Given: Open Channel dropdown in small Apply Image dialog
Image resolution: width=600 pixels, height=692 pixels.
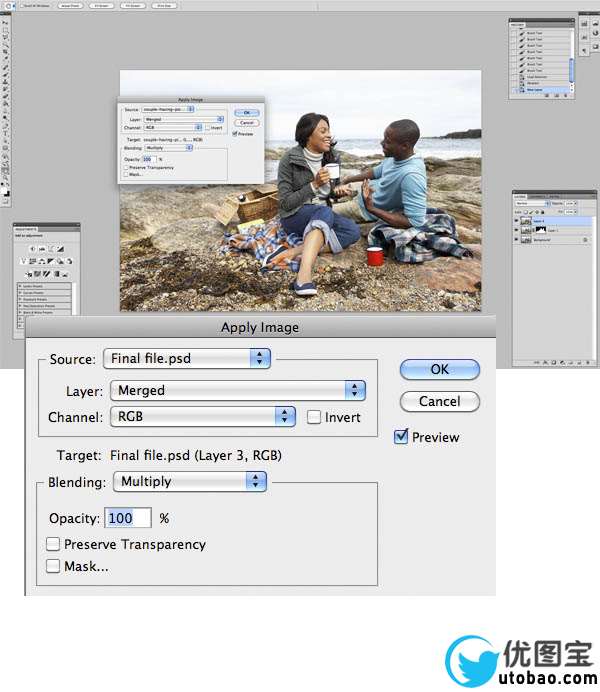Looking at the screenshot, I should pyautogui.click(x=173, y=128).
